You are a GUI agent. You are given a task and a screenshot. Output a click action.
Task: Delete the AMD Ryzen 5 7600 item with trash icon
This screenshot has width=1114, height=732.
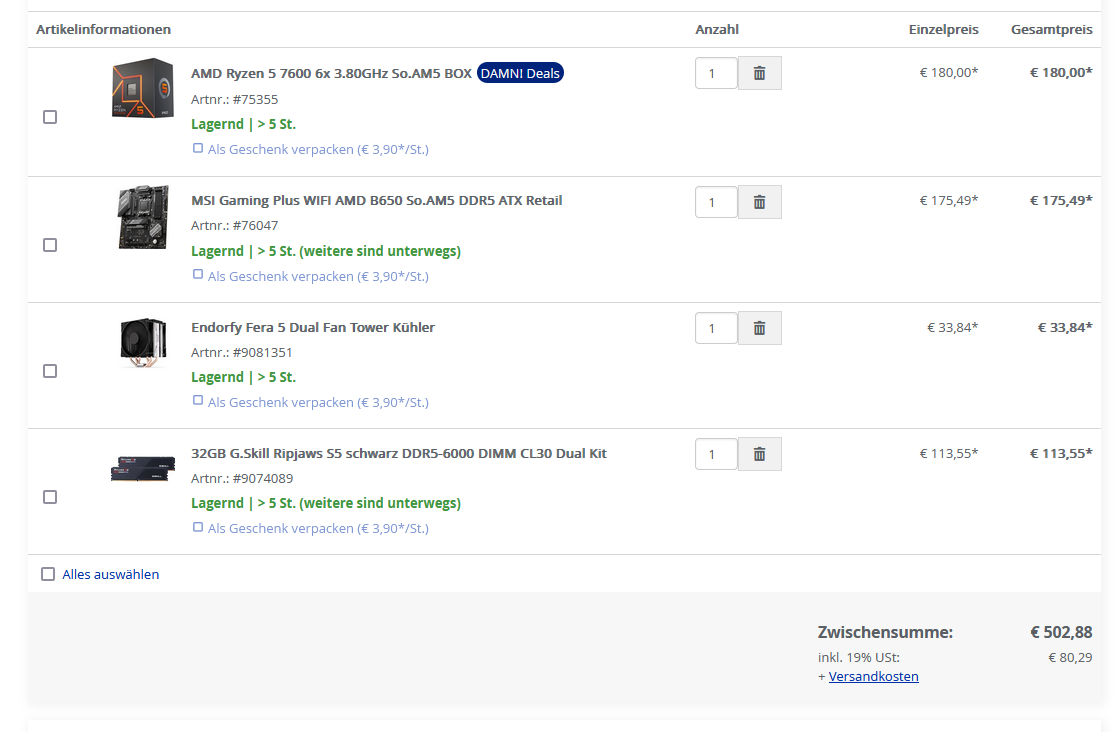pyautogui.click(x=759, y=73)
